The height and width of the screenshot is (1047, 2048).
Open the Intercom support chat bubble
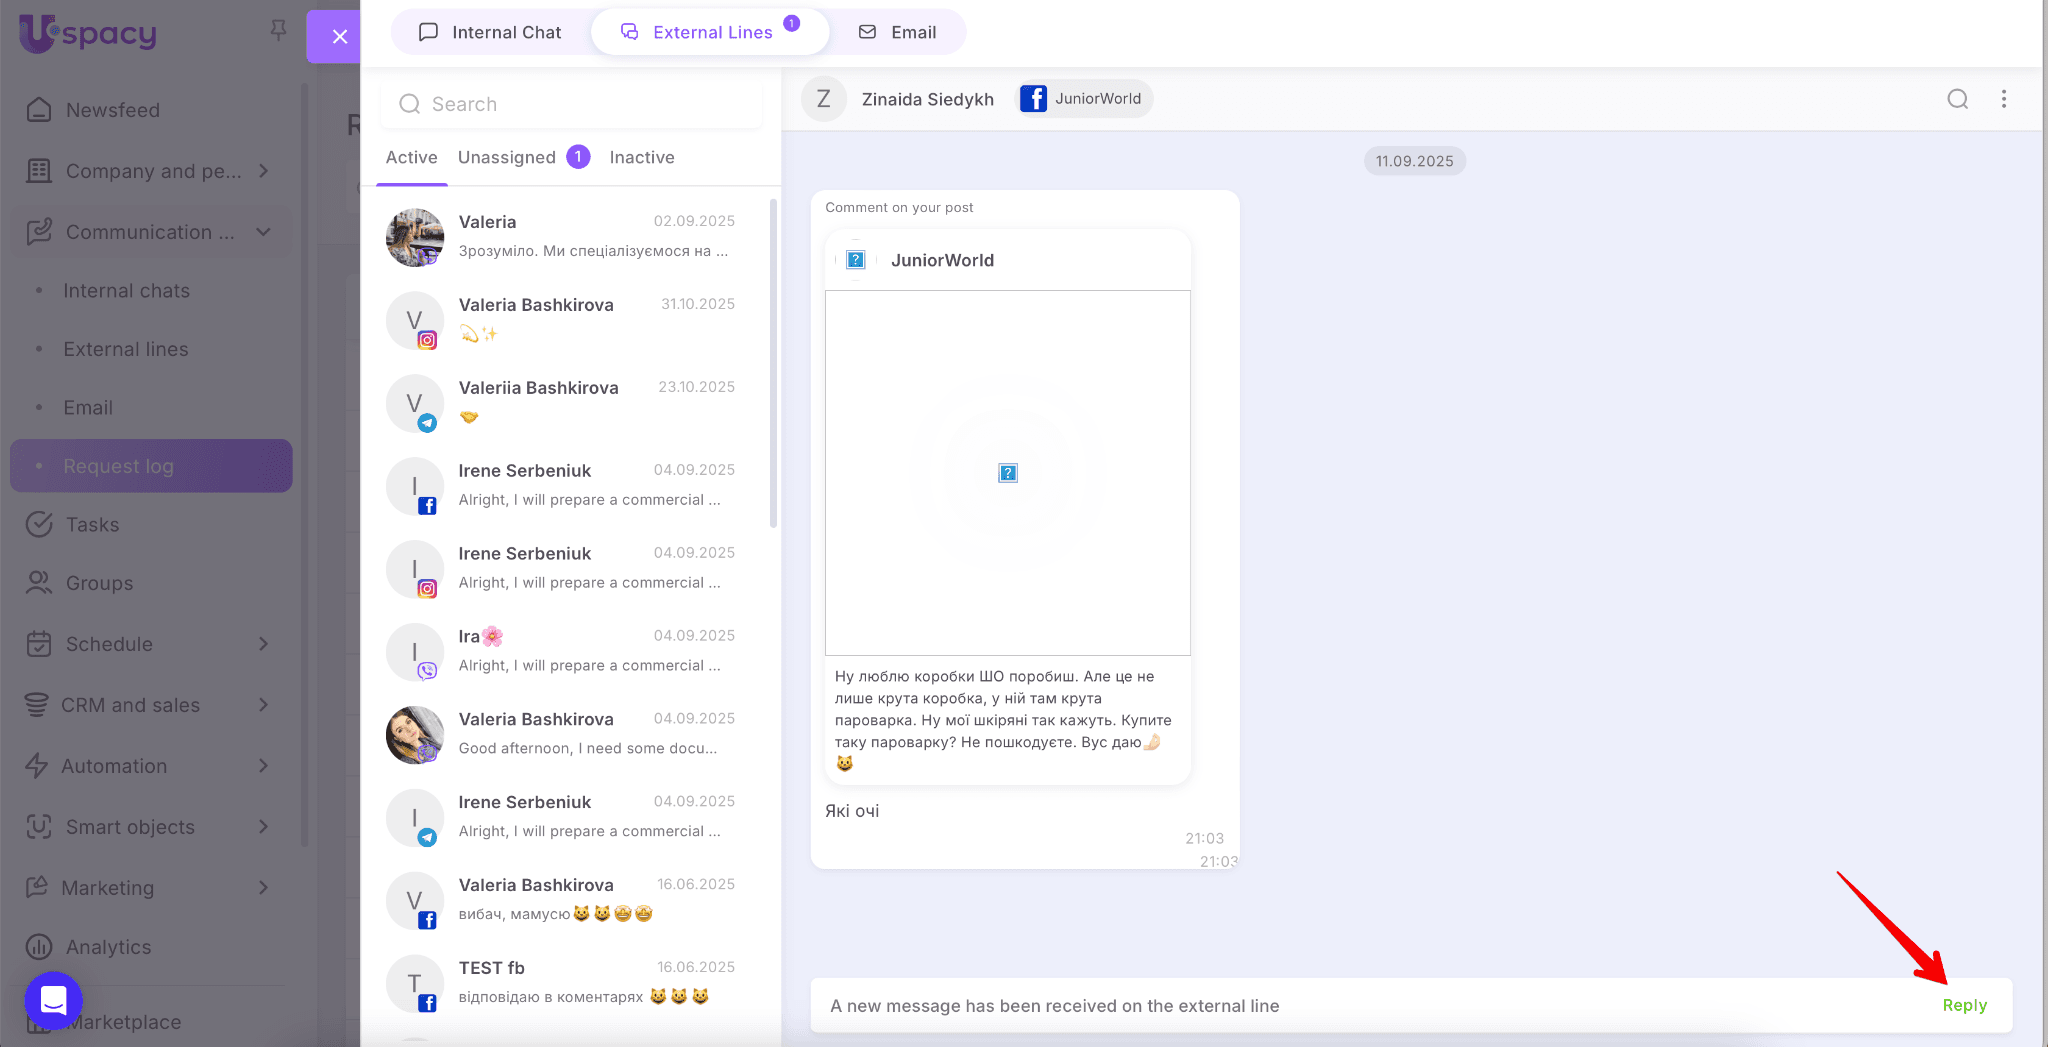[53, 1000]
